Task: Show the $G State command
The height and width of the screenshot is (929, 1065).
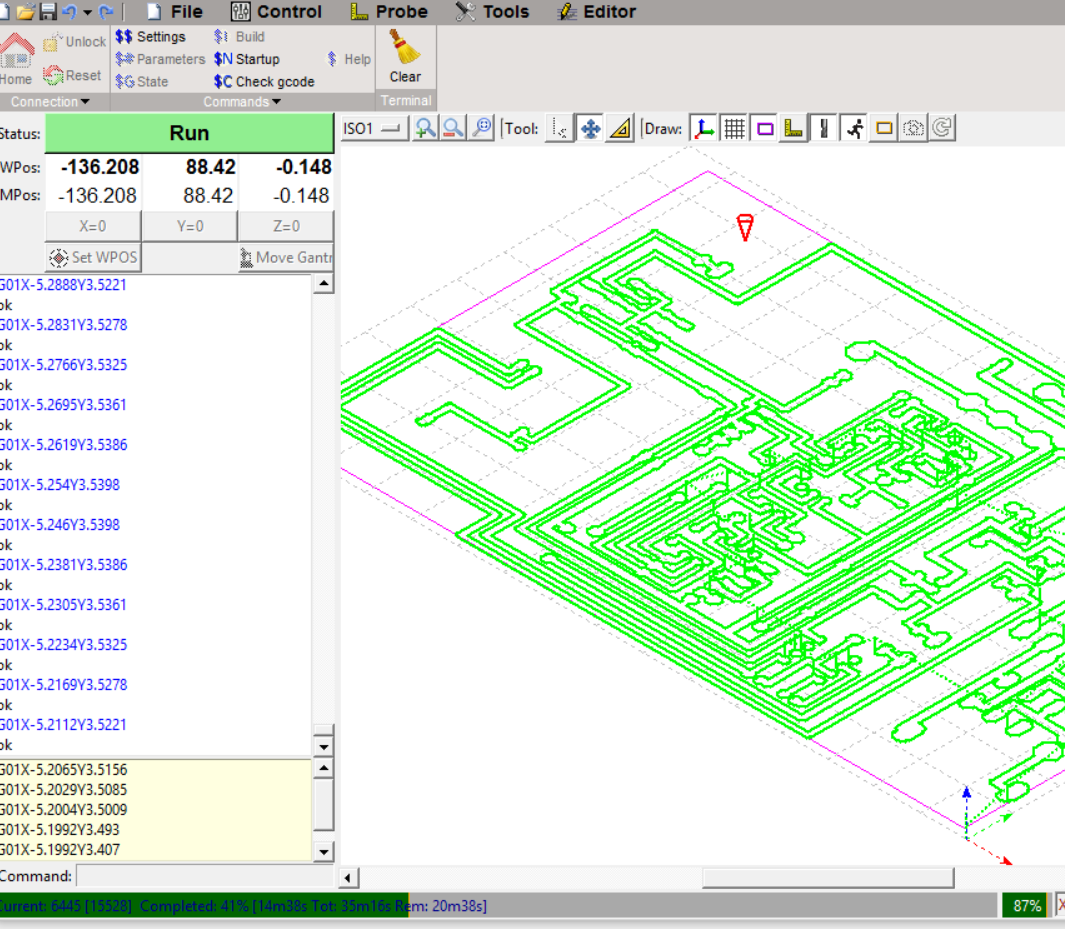Action: [142, 81]
